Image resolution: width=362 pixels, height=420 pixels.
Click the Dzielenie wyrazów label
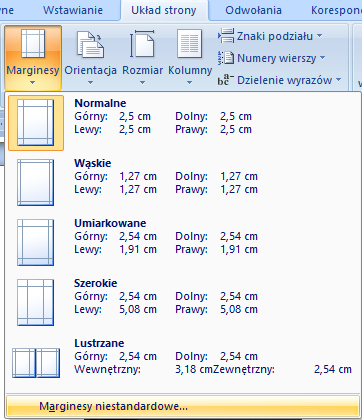[285, 80]
